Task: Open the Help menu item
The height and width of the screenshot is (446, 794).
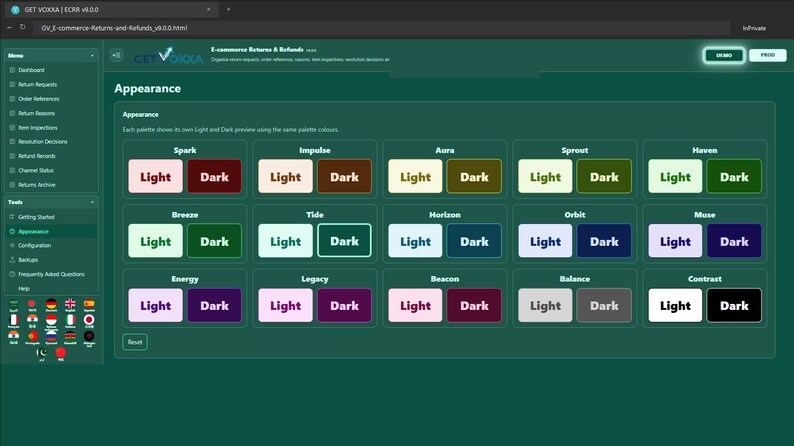Action: pyautogui.click(x=24, y=289)
